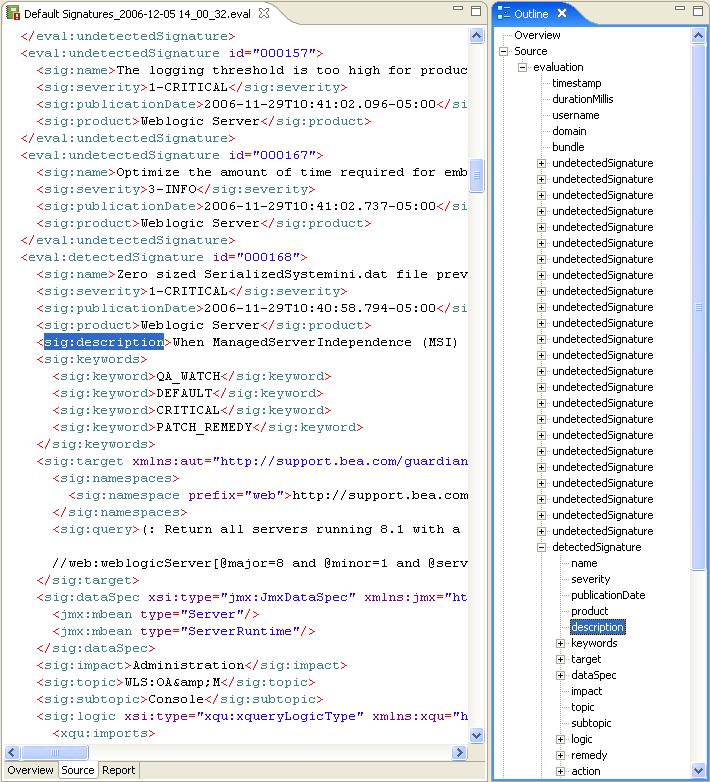Viewport: 710px width, 782px height.
Task: Click the Console subtopic value in editor
Action: (x=176, y=699)
